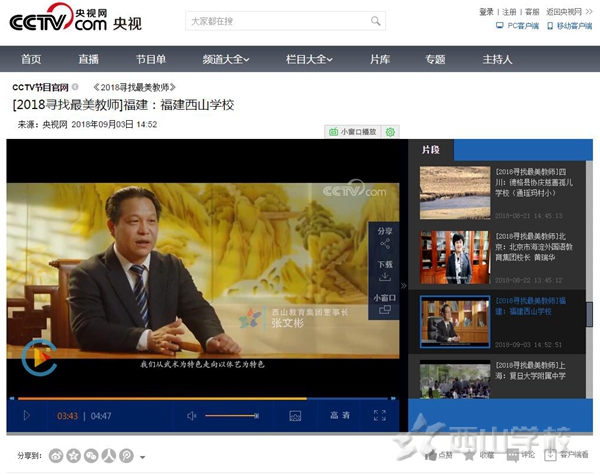Expand more share options arrow beside 分享到
600x476 pixels.
pyautogui.click(x=142, y=457)
